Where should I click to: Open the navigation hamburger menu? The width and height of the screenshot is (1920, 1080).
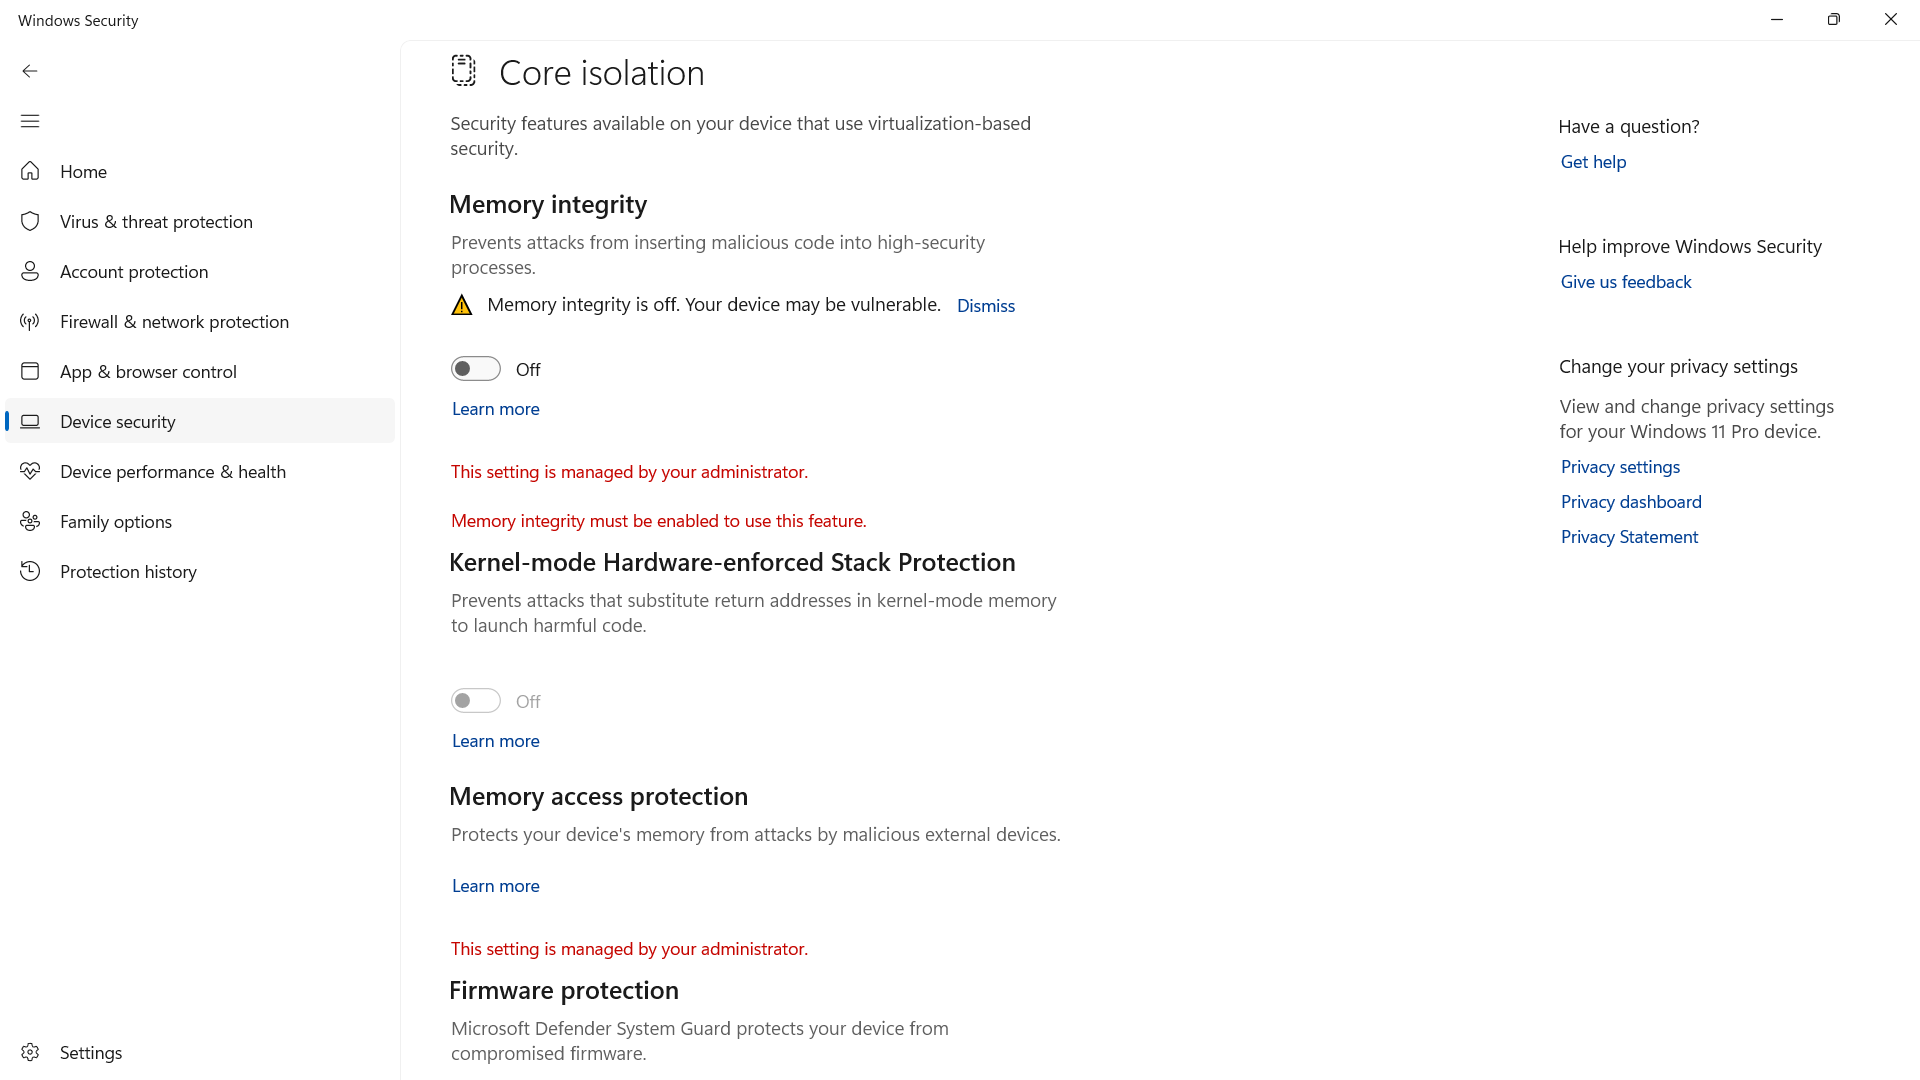(x=30, y=121)
